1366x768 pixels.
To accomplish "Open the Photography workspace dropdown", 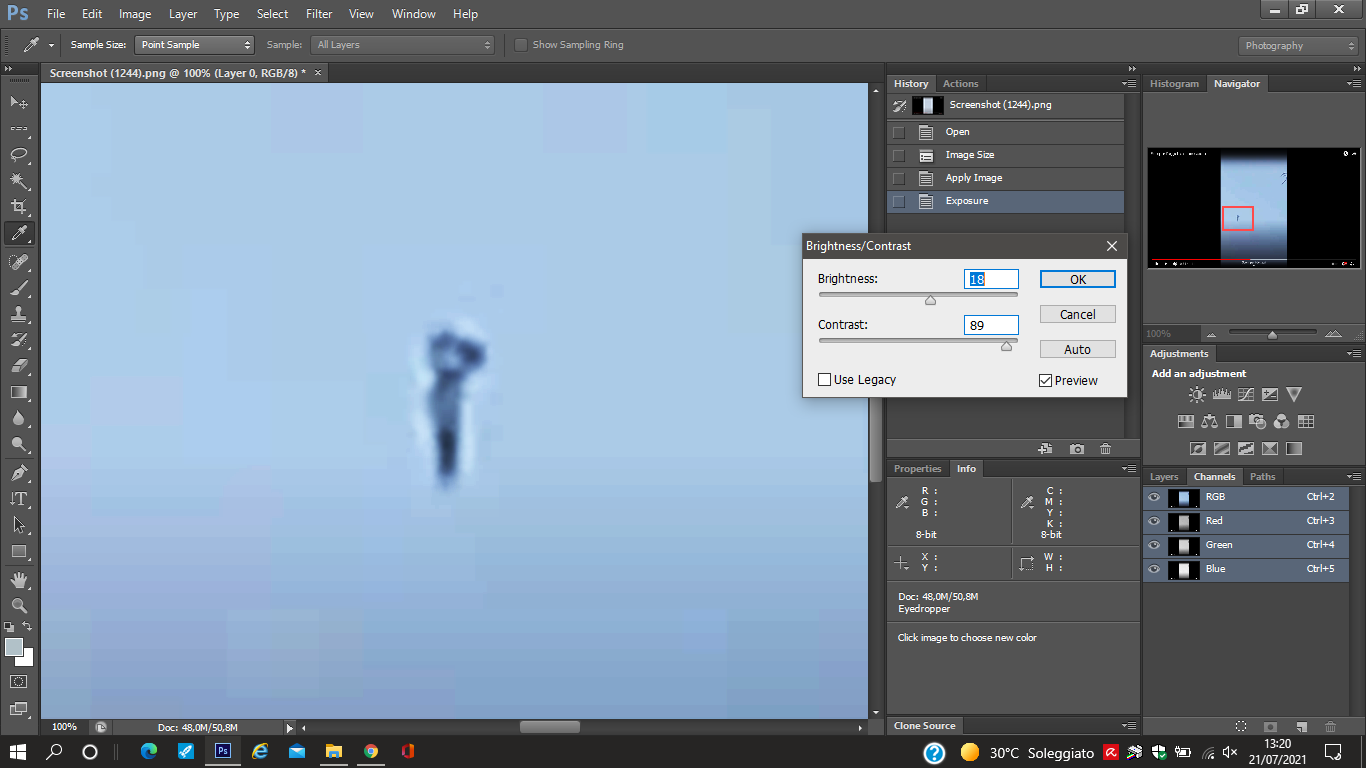I will [x=1299, y=46].
